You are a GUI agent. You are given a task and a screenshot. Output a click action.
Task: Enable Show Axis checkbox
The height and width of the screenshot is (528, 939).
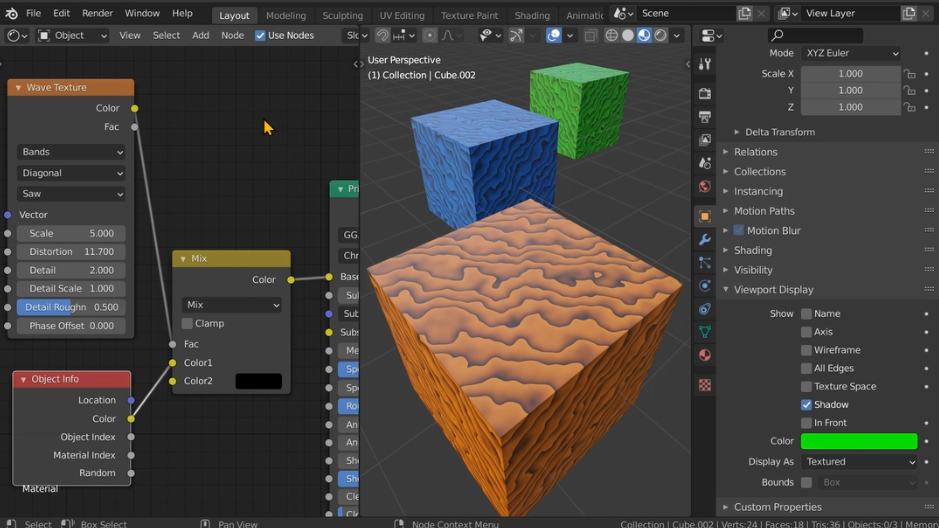[806, 332]
